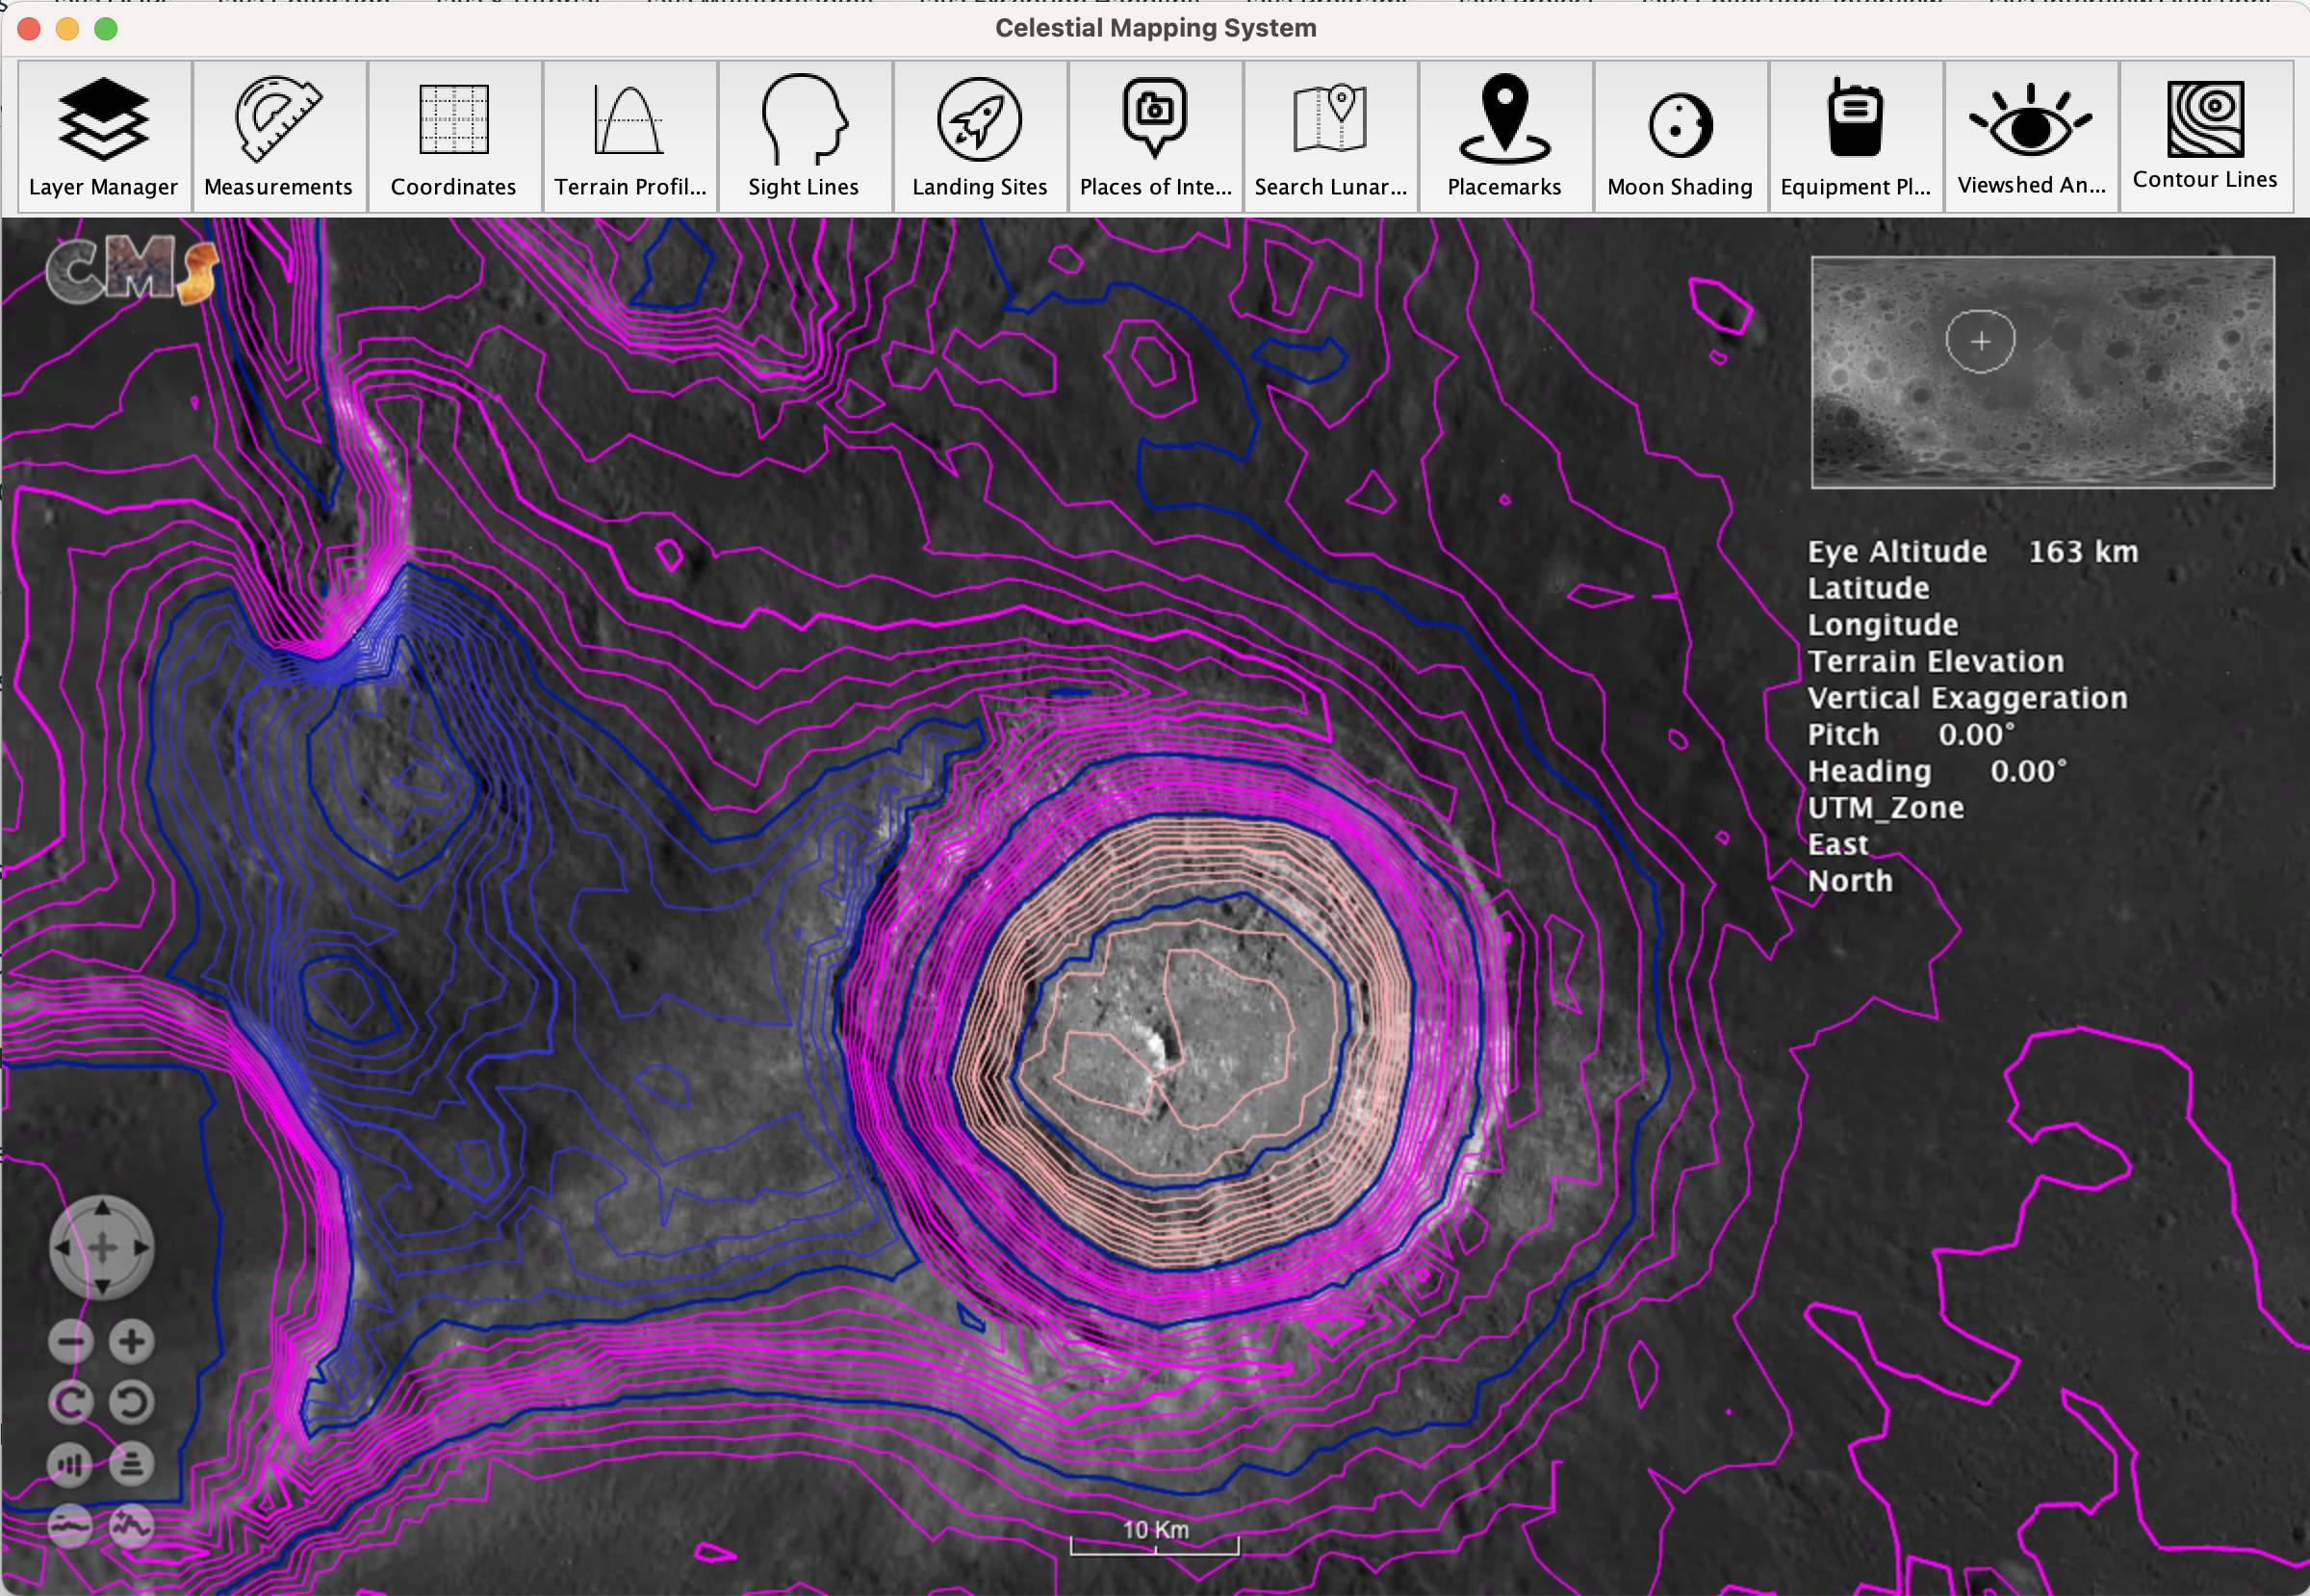Open the Moon Shading tool
The height and width of the screenshot is (1596, 2310).
point(1680,136)
